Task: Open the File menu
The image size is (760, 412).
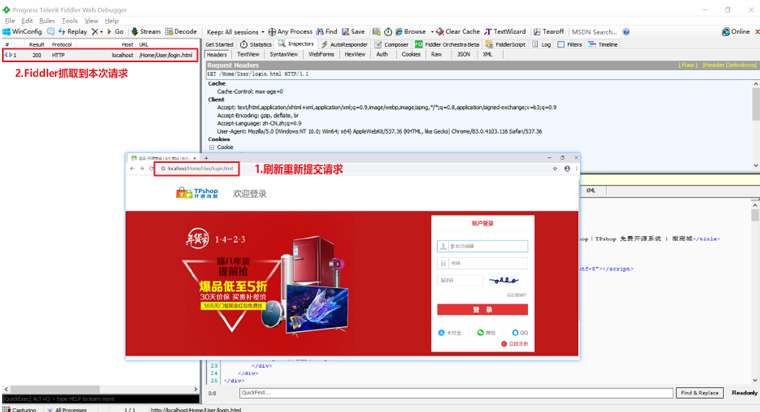Action: tap(10, 21)
